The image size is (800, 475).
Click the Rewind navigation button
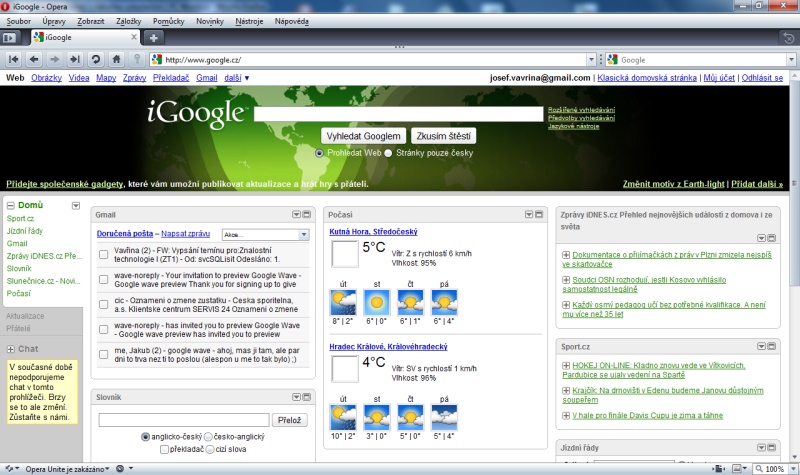click(x=14, y=60)
